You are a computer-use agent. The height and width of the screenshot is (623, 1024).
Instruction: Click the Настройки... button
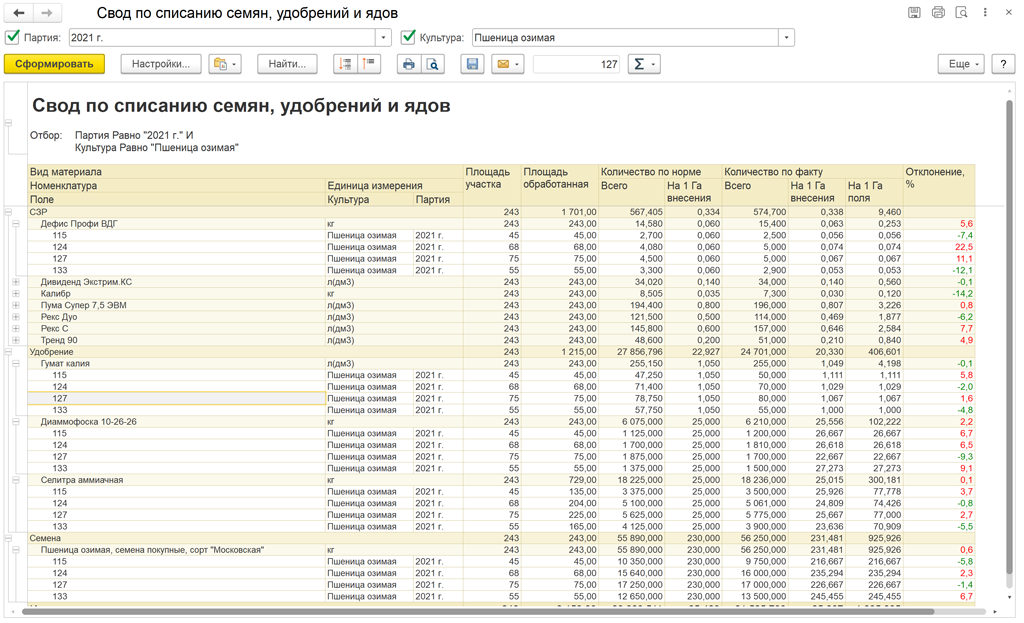161,64
